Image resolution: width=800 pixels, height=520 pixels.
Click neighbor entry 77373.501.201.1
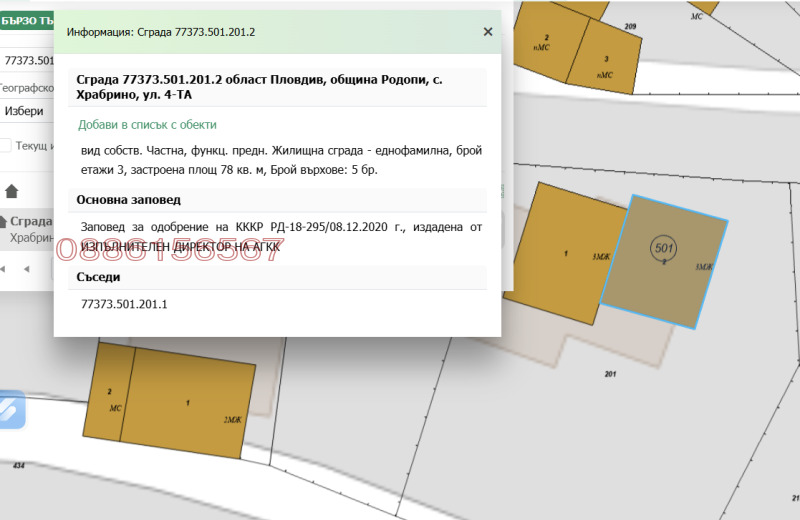(x=124, y=303)
